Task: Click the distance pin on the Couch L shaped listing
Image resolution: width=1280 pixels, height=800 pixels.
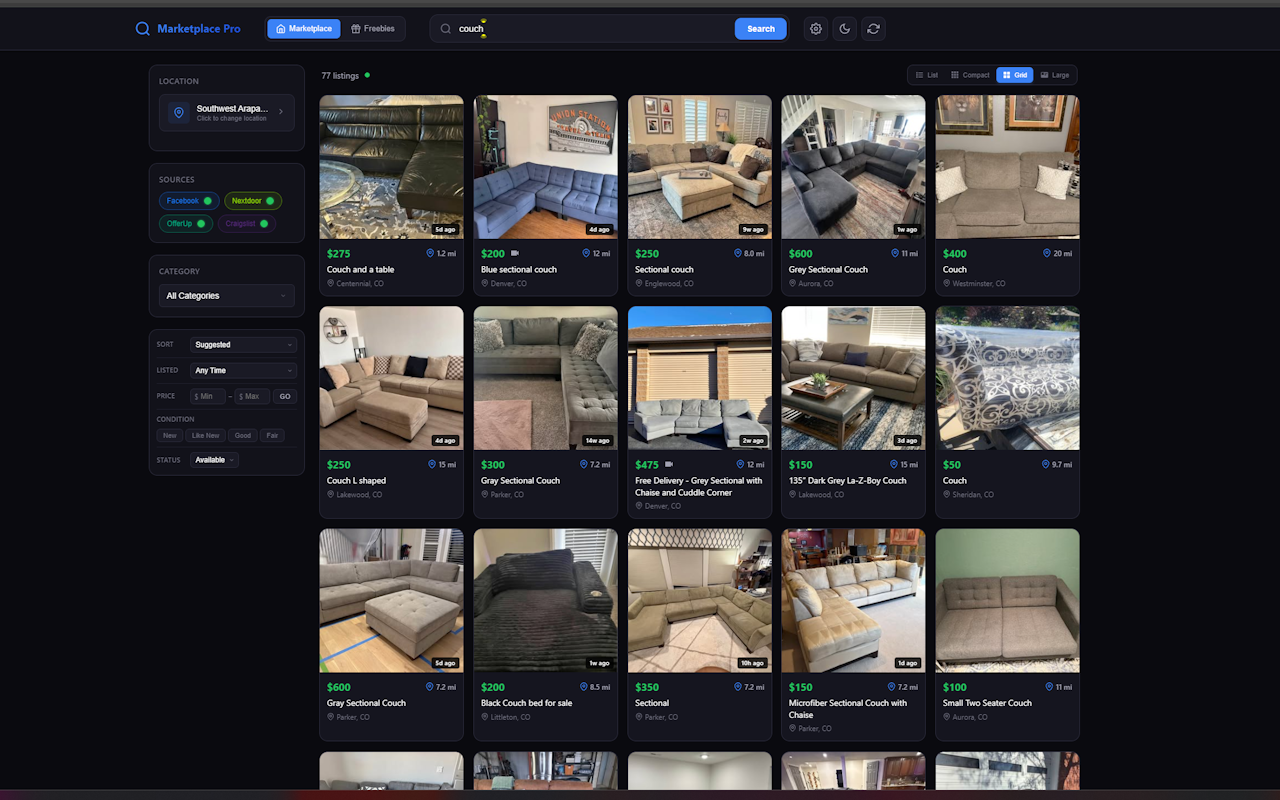Action: (432, 465)
